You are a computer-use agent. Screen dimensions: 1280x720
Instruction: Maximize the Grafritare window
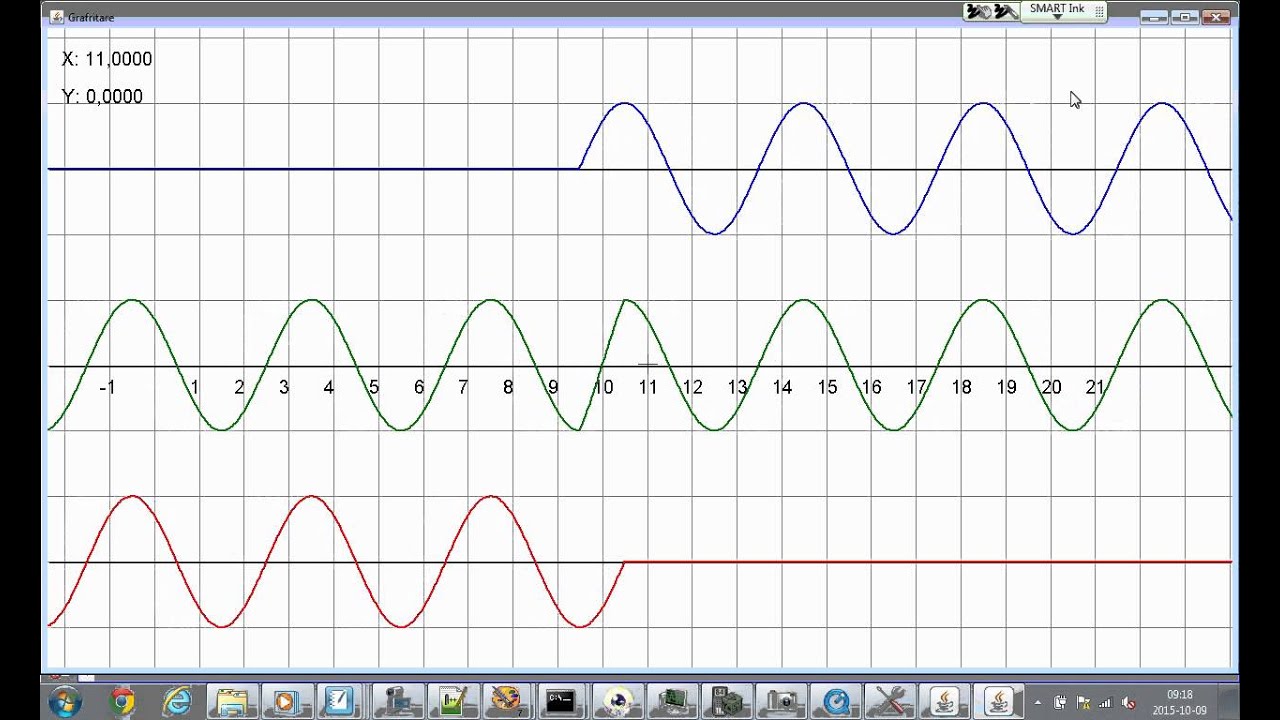[1184, 16]
